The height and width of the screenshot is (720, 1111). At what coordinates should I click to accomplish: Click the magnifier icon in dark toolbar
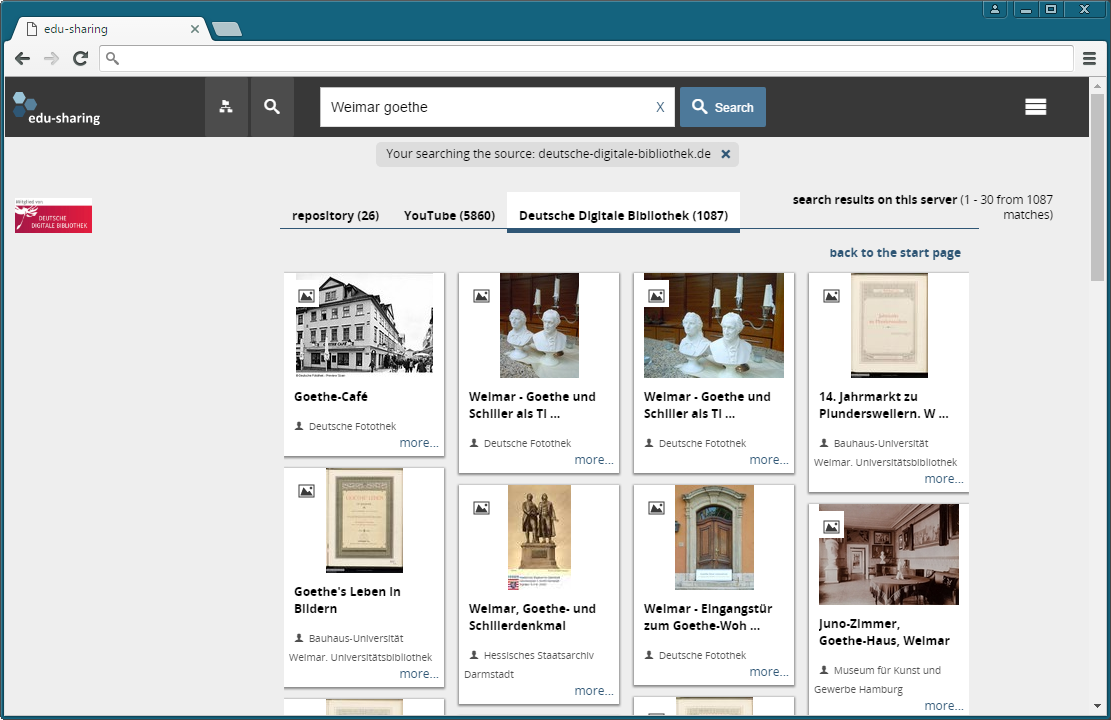coord(272,107)
